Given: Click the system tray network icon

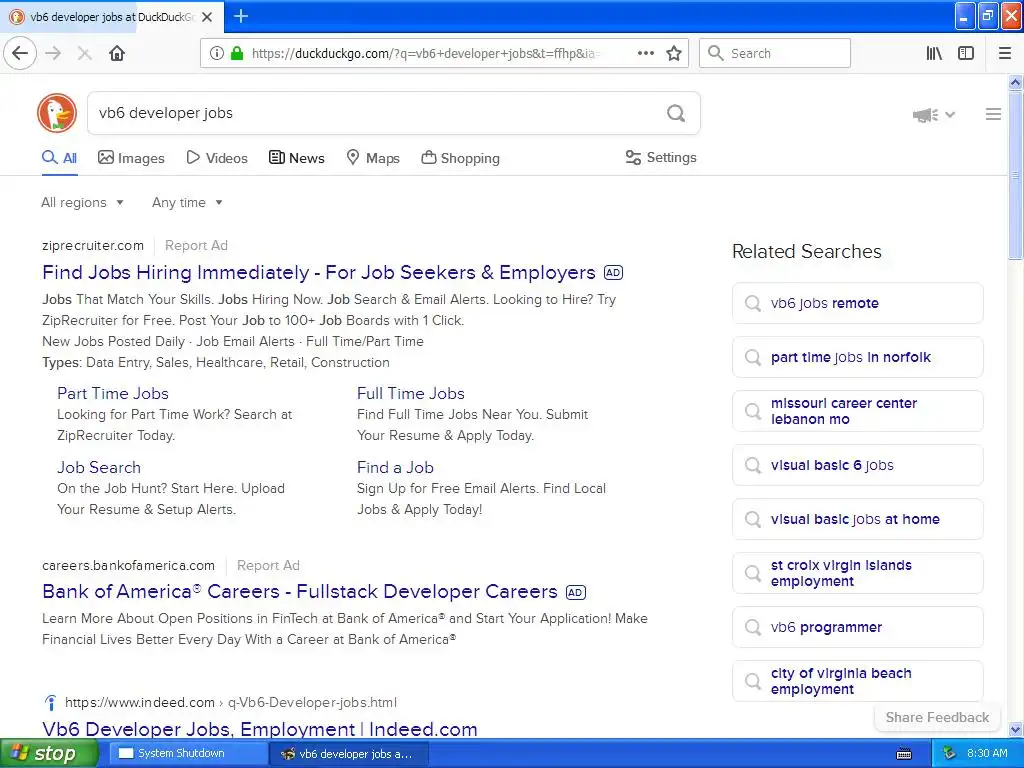Looking at the screenshot, I should (949, 754).
